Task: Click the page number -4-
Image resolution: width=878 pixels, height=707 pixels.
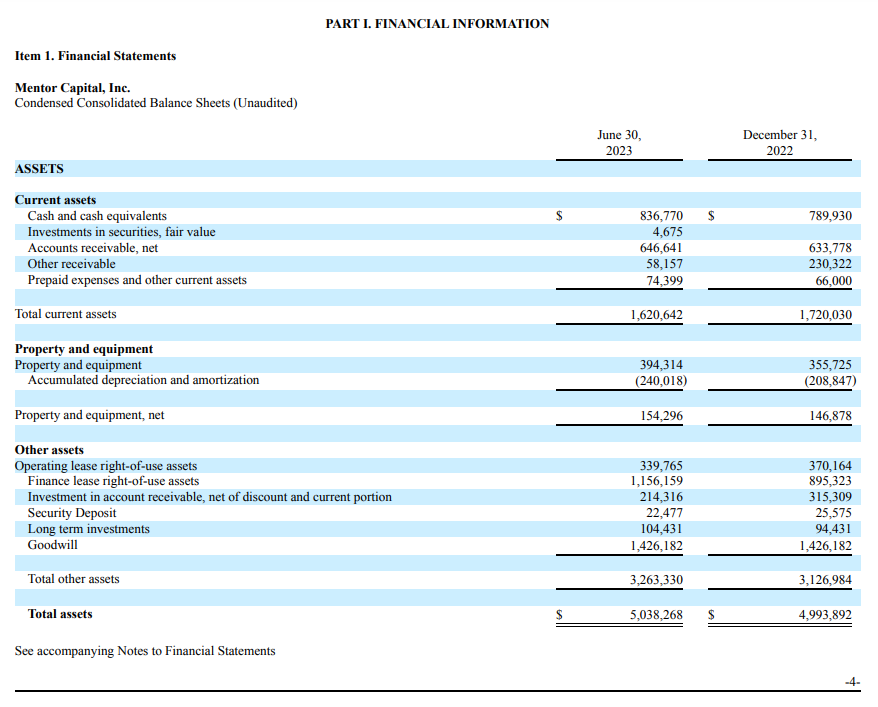Action: tap(852, 682)
